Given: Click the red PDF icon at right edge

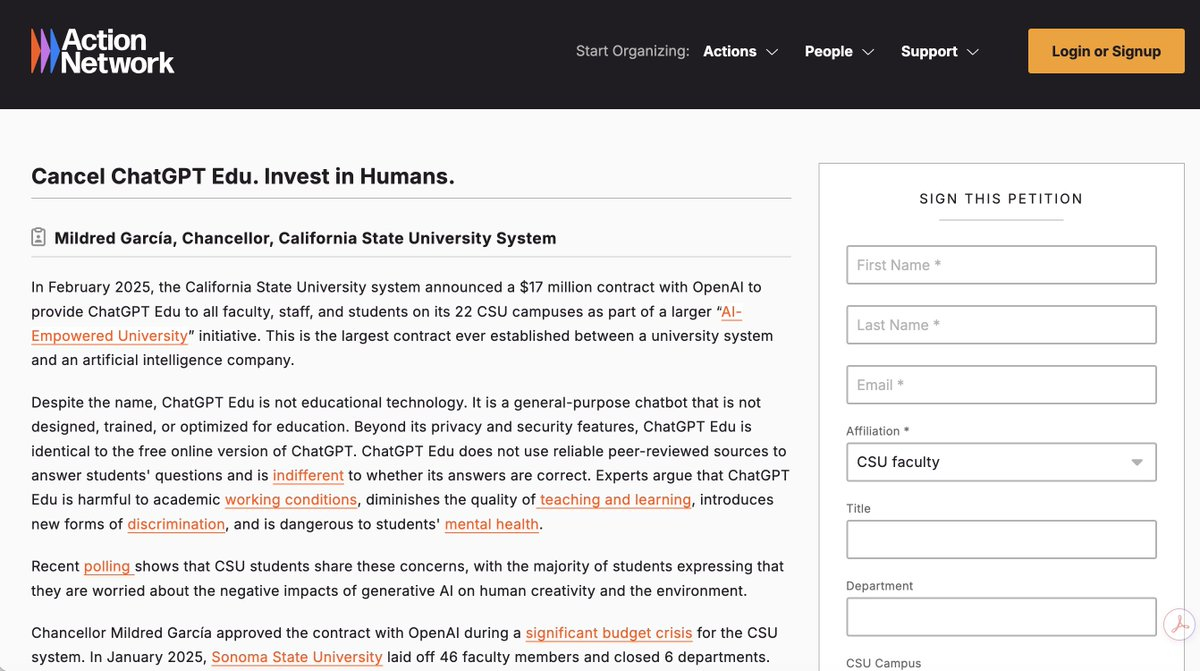Looking at the screenshot, I should pyautogui.click(x=1179, y=624).
